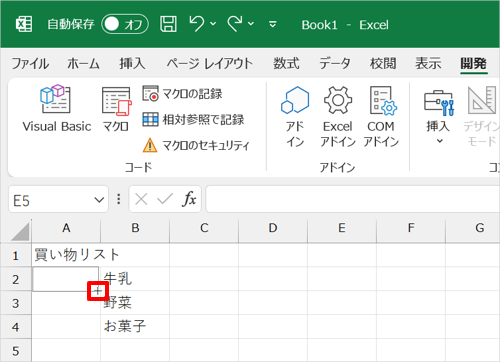Screen dimensions: 500x362
Task: Switch to the 校閲 tab
Action: (x=383, y=63)
